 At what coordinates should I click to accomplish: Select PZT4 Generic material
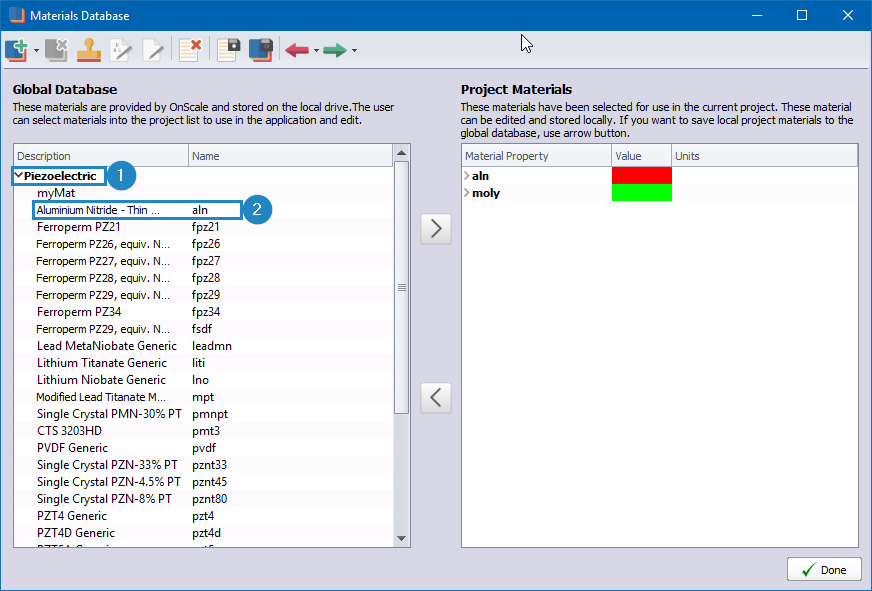(x=204, y=516)
